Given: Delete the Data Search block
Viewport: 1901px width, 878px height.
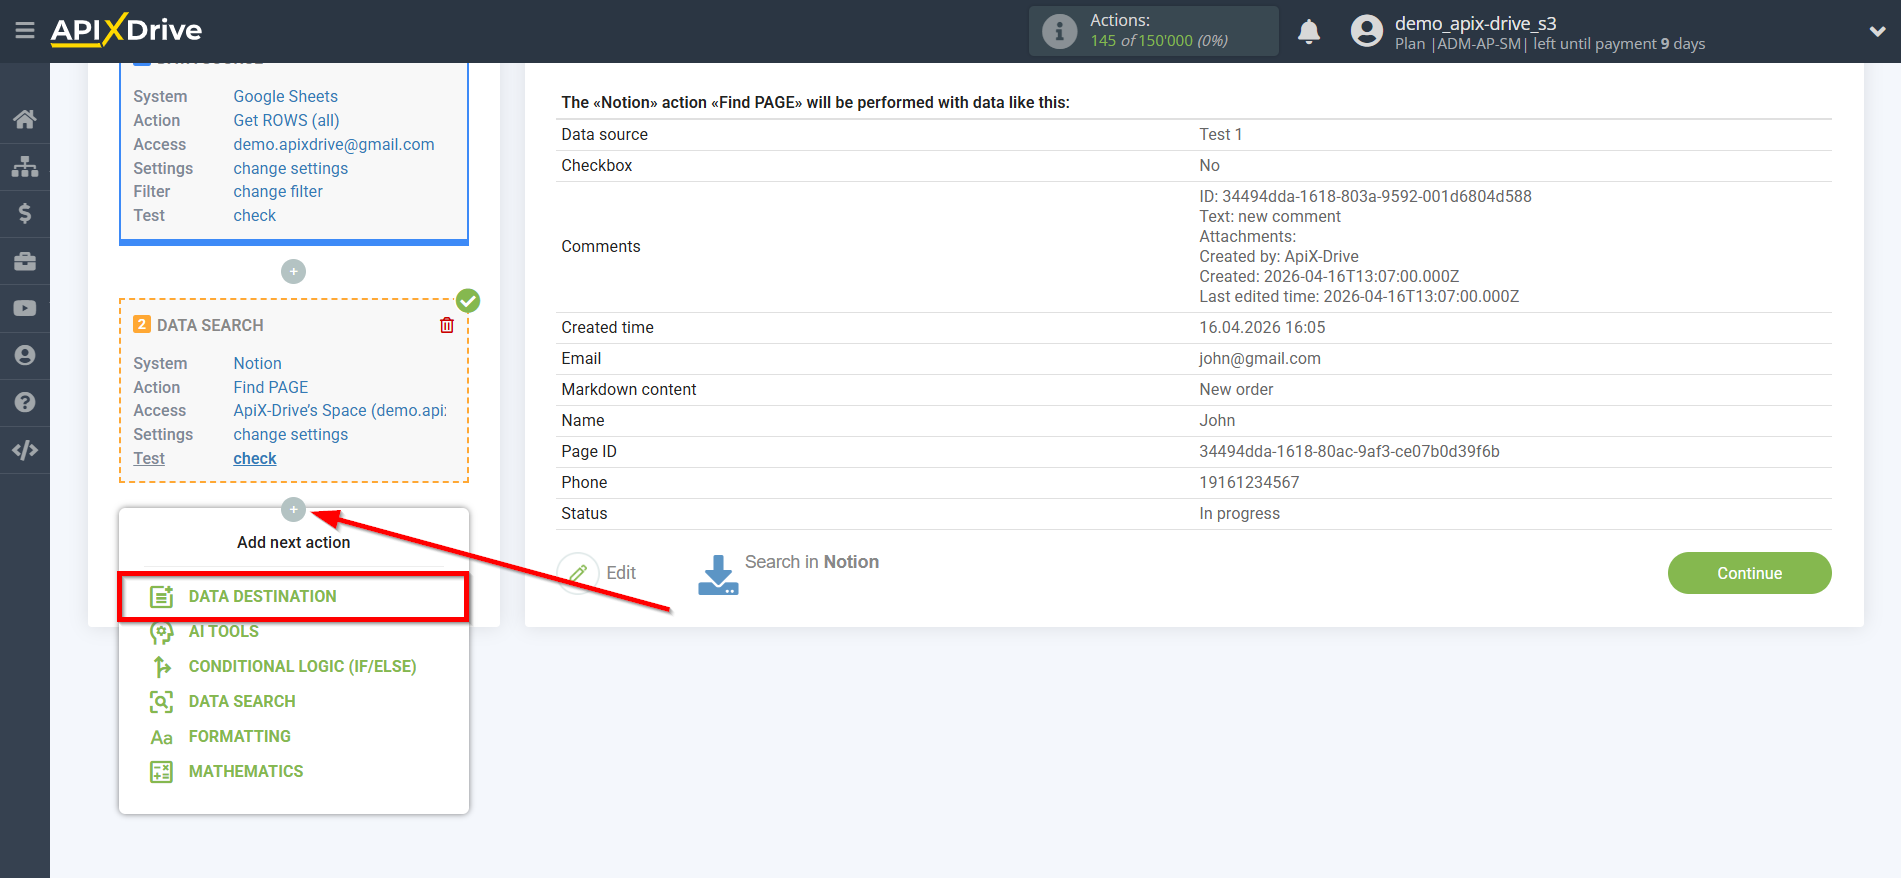Looking at the screenshot, I should click(447, 325).
